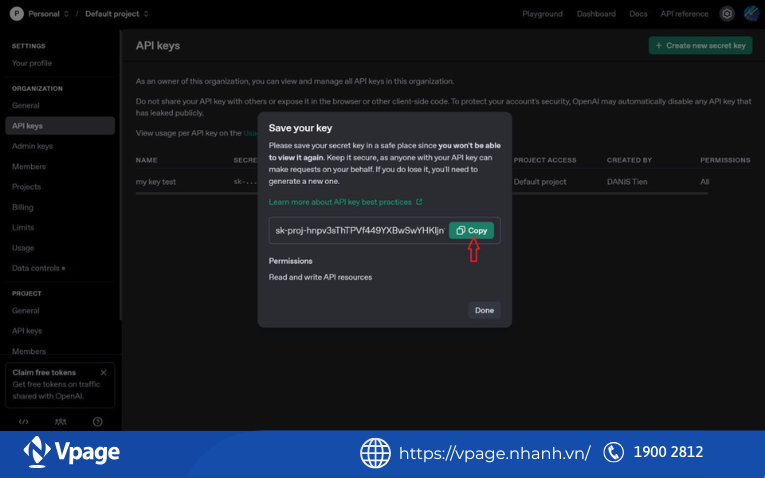Open project API keys in sidebar
765x478 pixels.
pyautogui.click(x=27, y=331)
